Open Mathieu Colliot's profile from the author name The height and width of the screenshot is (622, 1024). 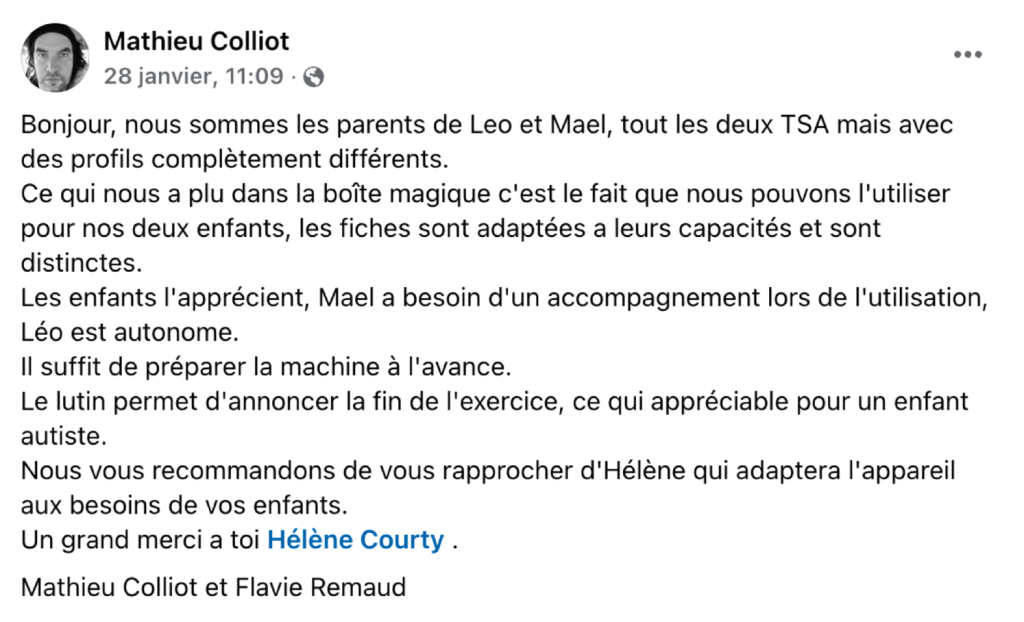pos(196,41)
